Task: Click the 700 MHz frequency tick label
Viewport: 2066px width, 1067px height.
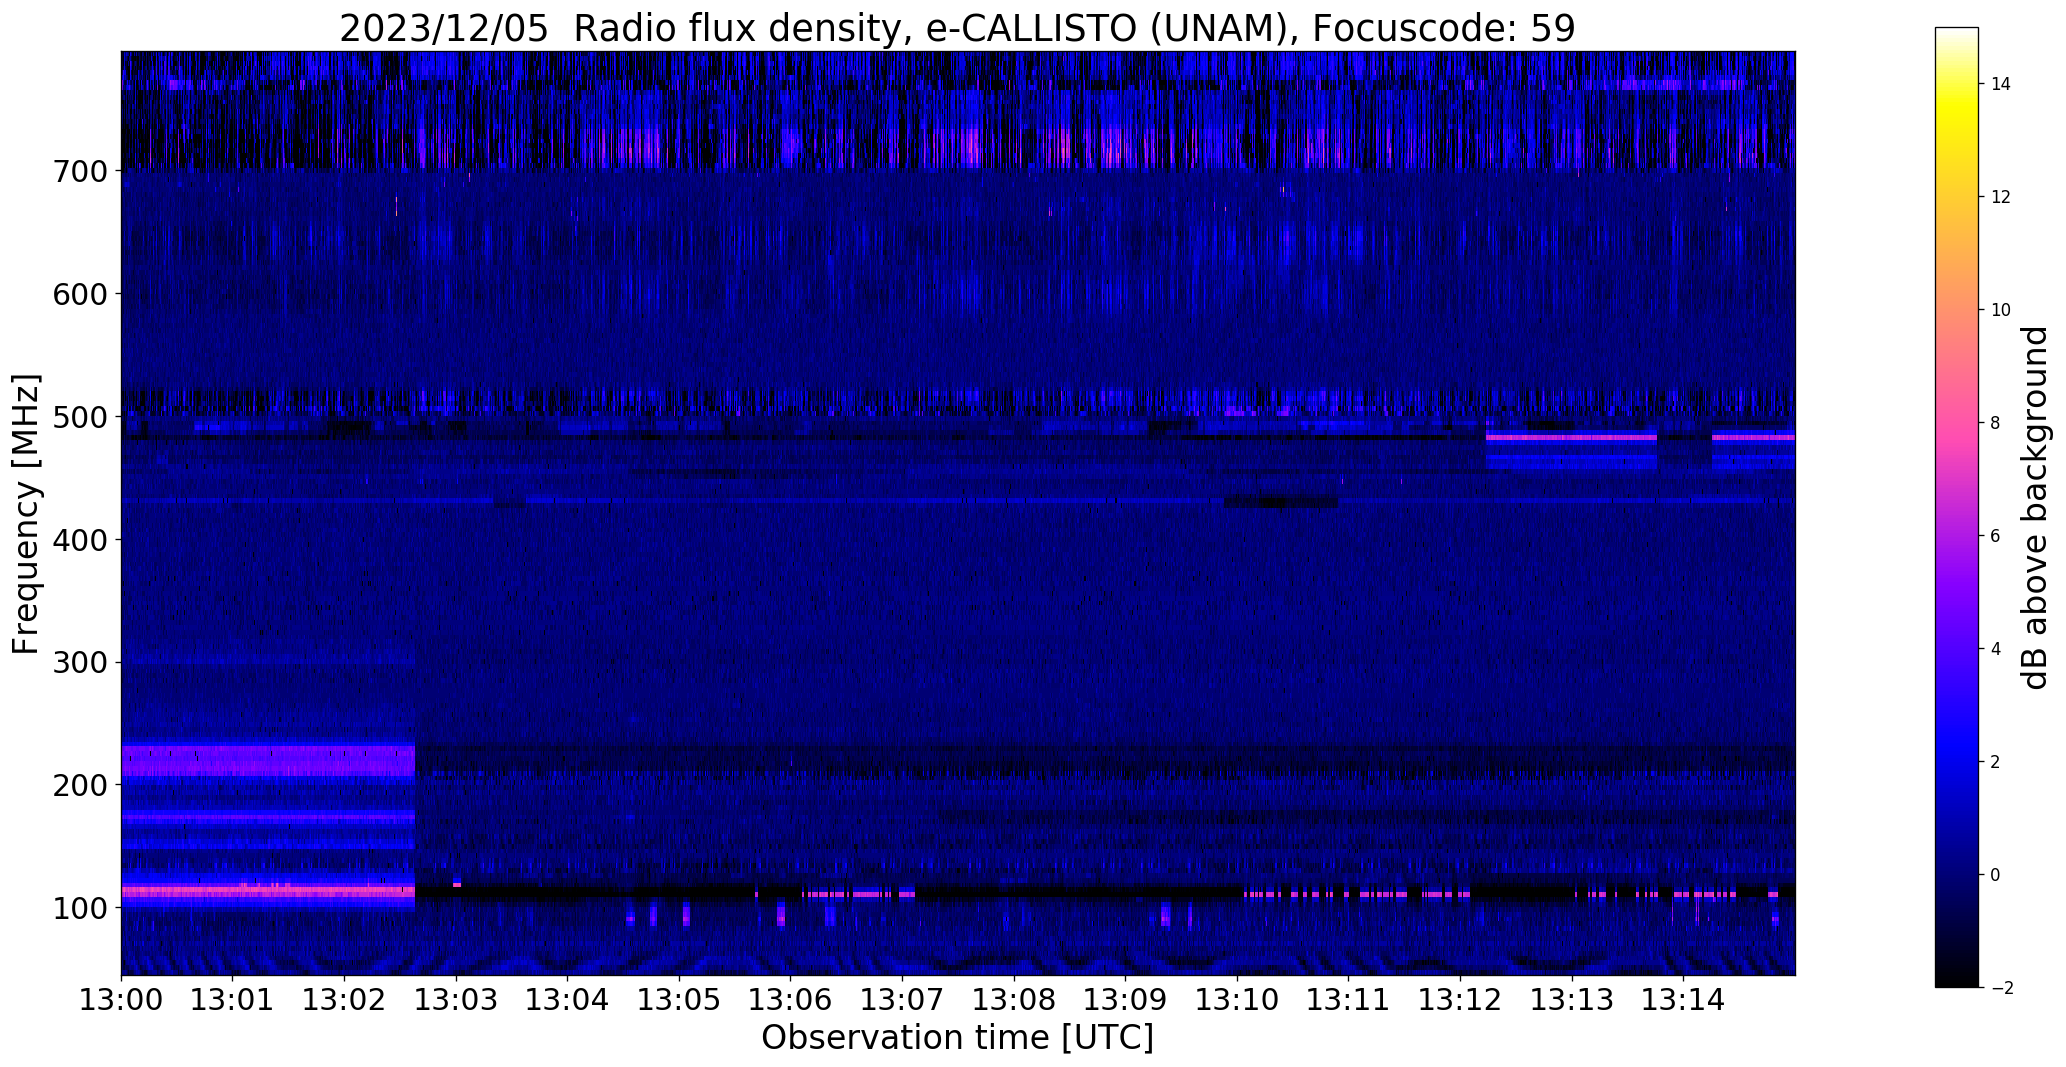Action: point(79,171)
